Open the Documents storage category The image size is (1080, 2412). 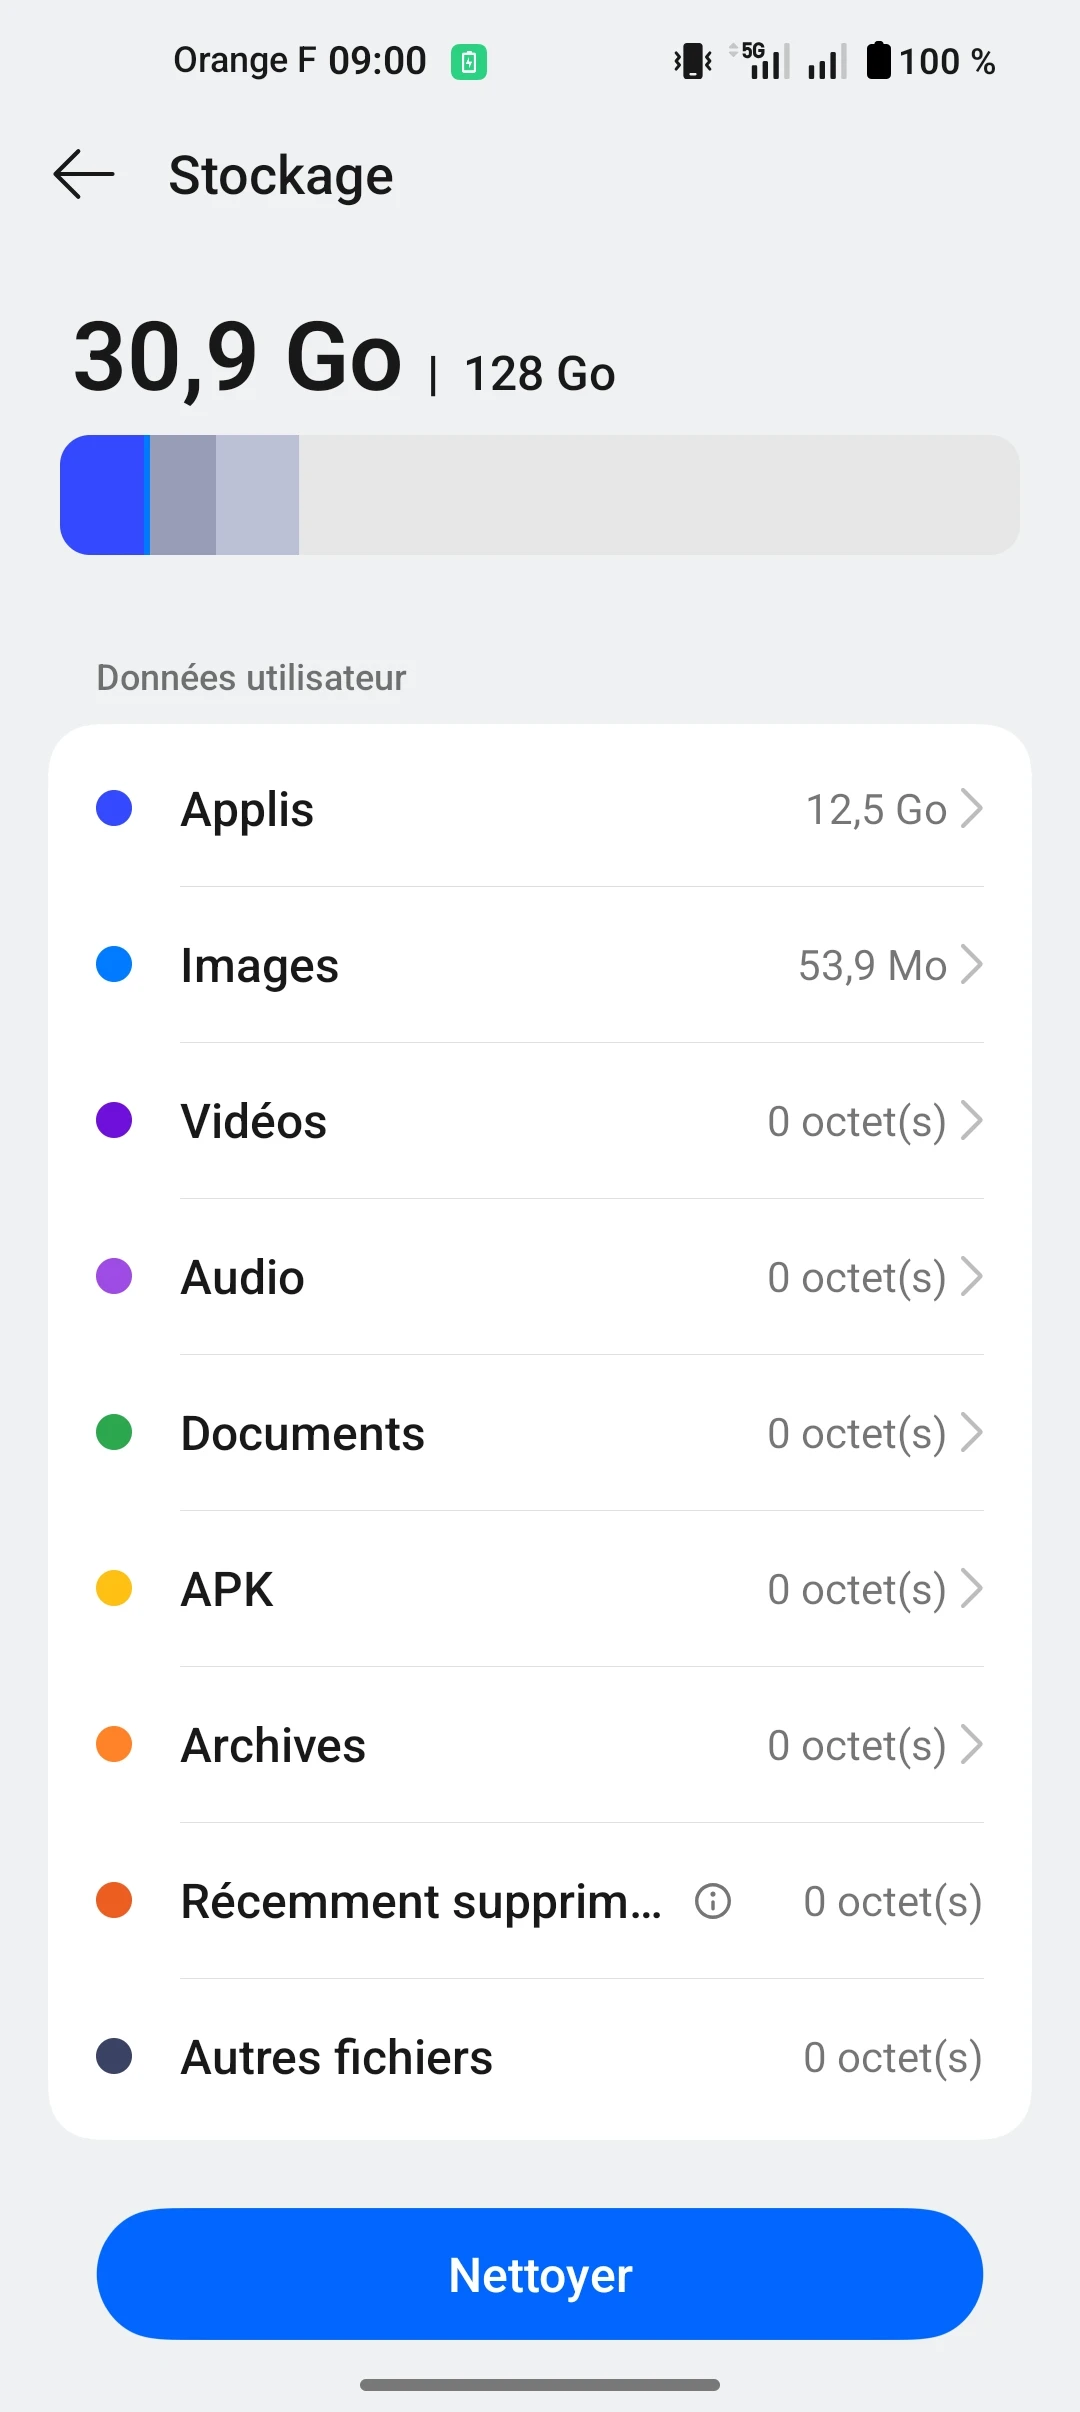(x=540, y=1433)
